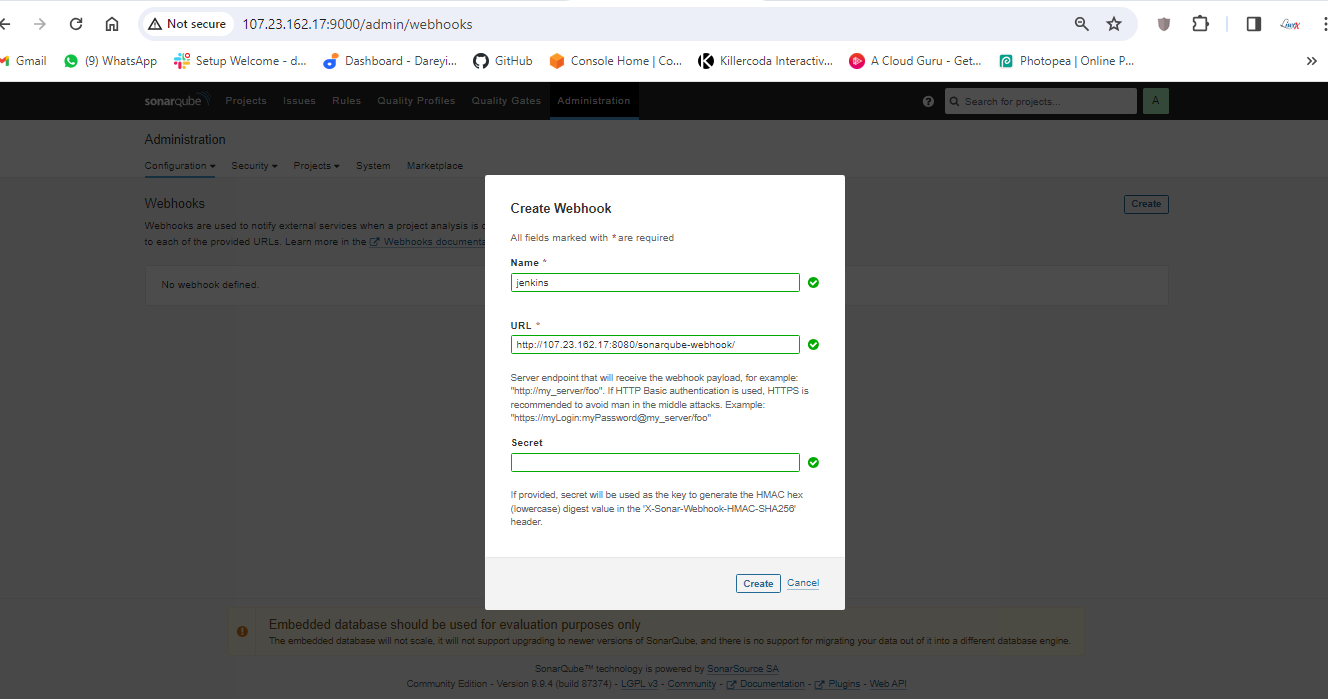This screenshot has height=699, width=1328.
Task: Open the GitHub bookmark
Action: click(502, 61)
